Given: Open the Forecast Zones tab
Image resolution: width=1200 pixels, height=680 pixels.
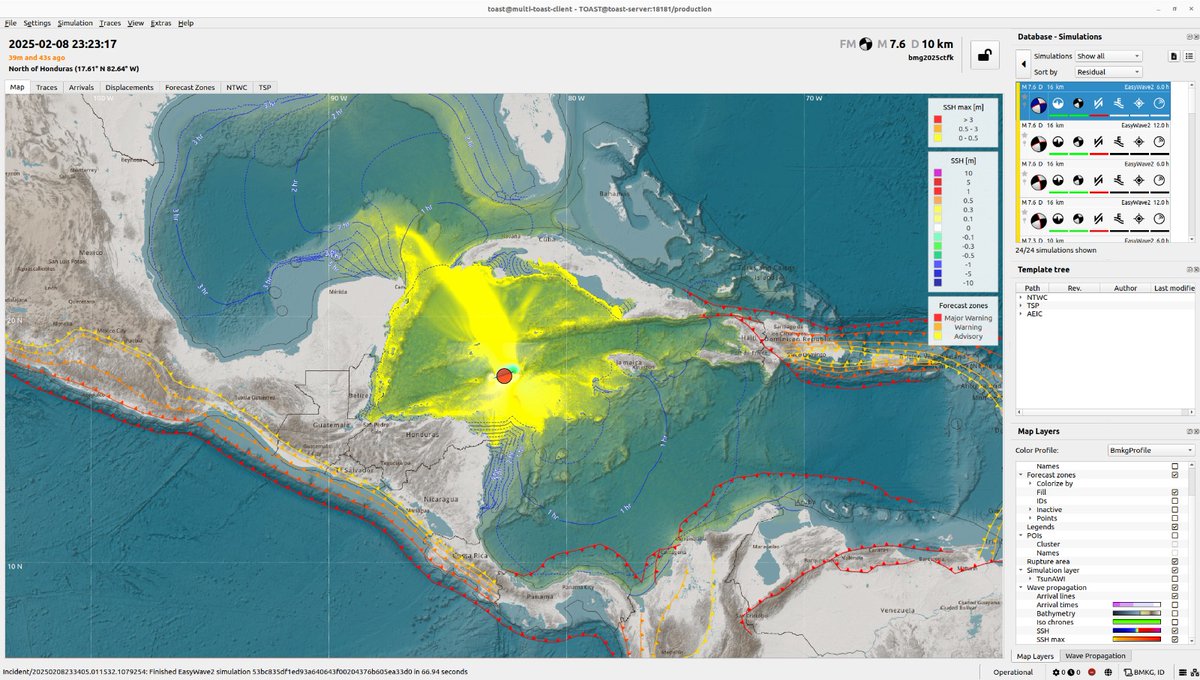Looking at the screenshot, I should click(190, 87).
